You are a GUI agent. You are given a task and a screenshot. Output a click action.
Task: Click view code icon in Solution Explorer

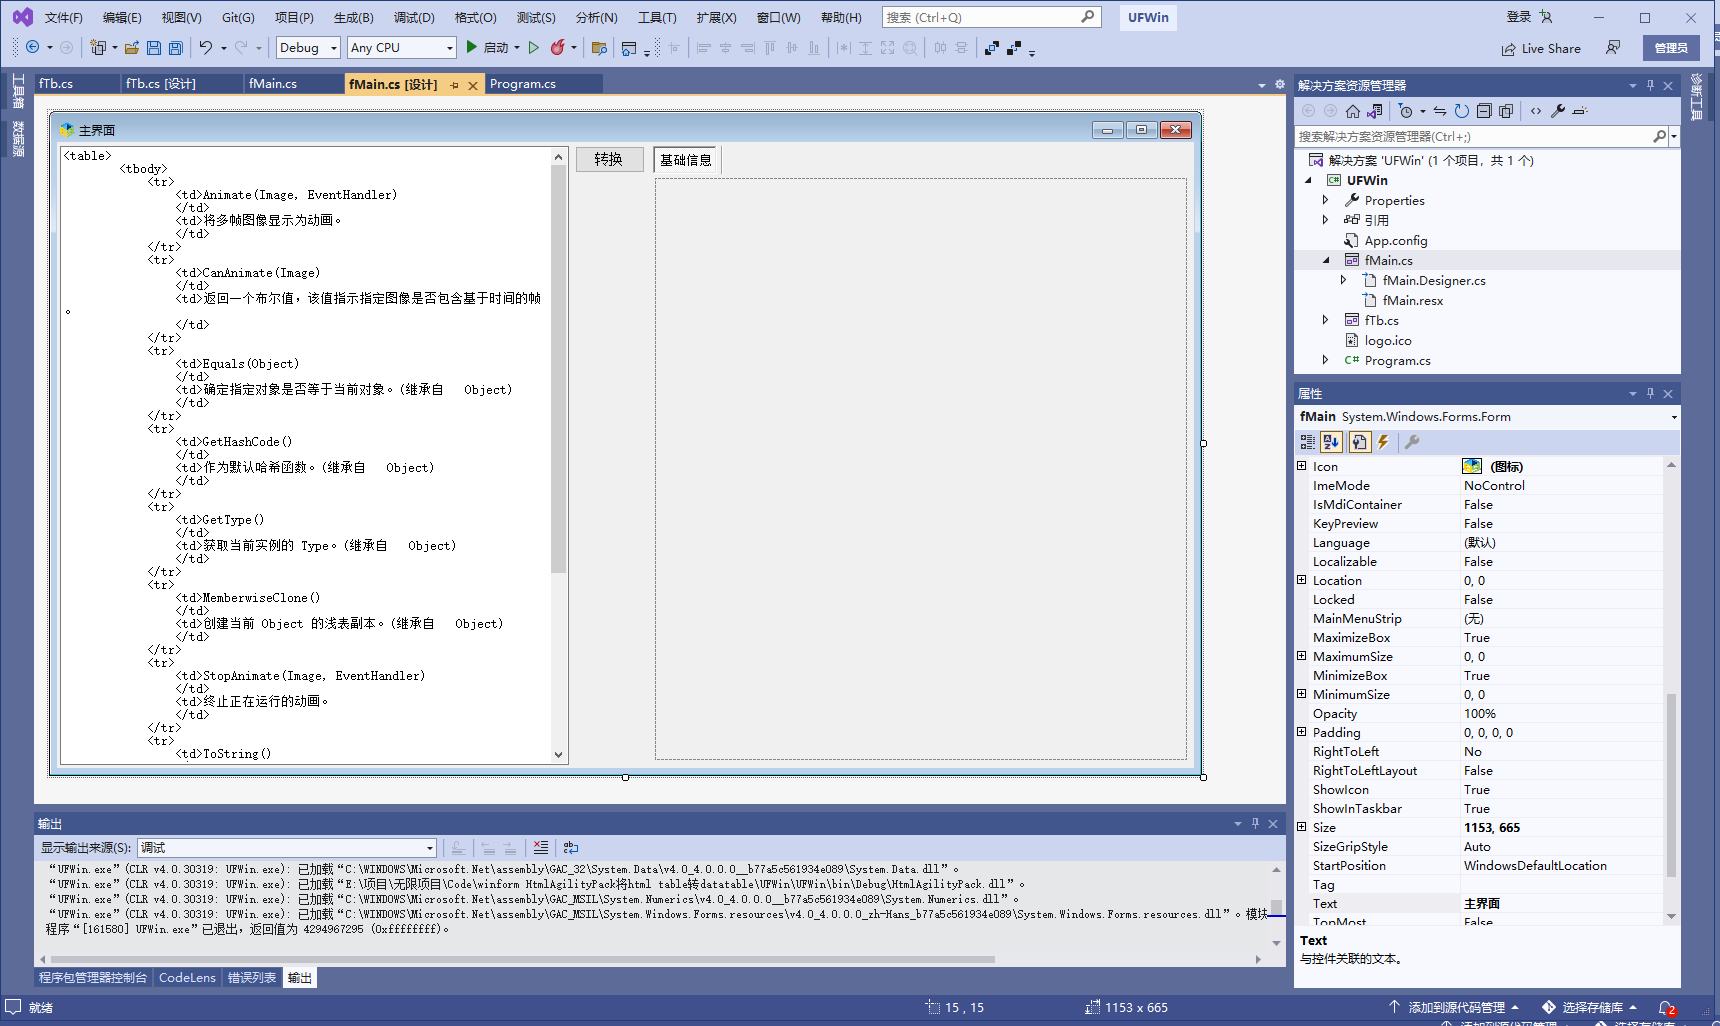coord(1536,111)
